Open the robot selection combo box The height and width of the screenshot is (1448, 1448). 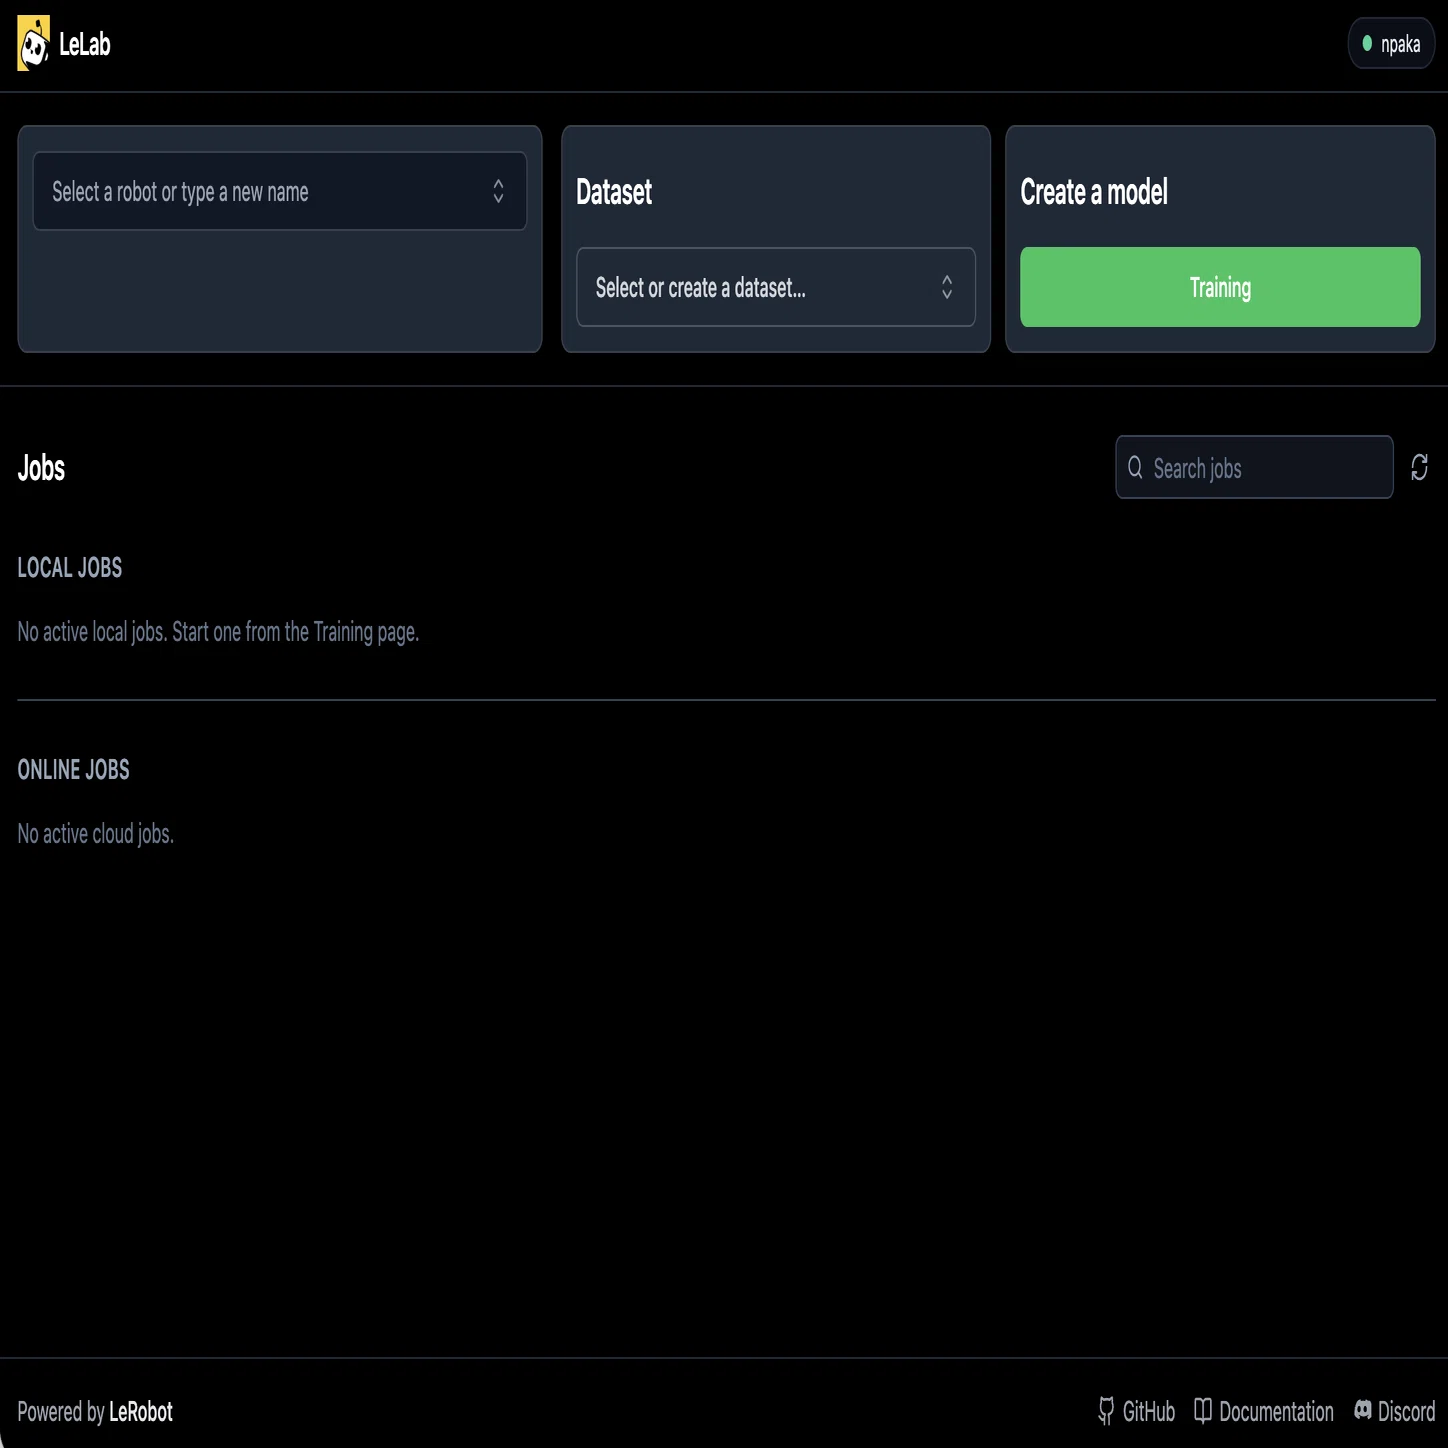(x=280, y=191)
